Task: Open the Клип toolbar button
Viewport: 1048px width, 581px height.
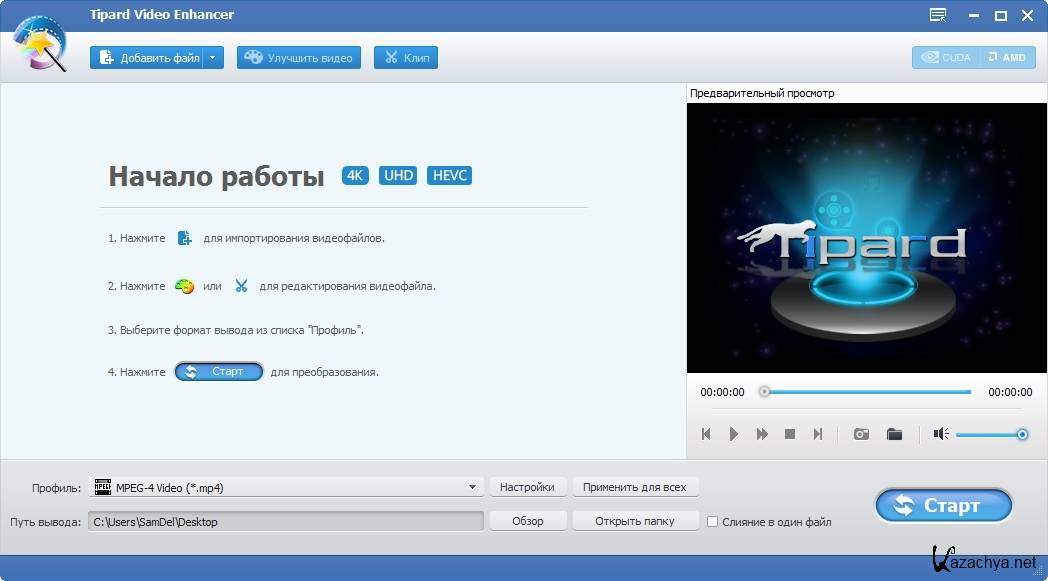Action: coord(406,58)
